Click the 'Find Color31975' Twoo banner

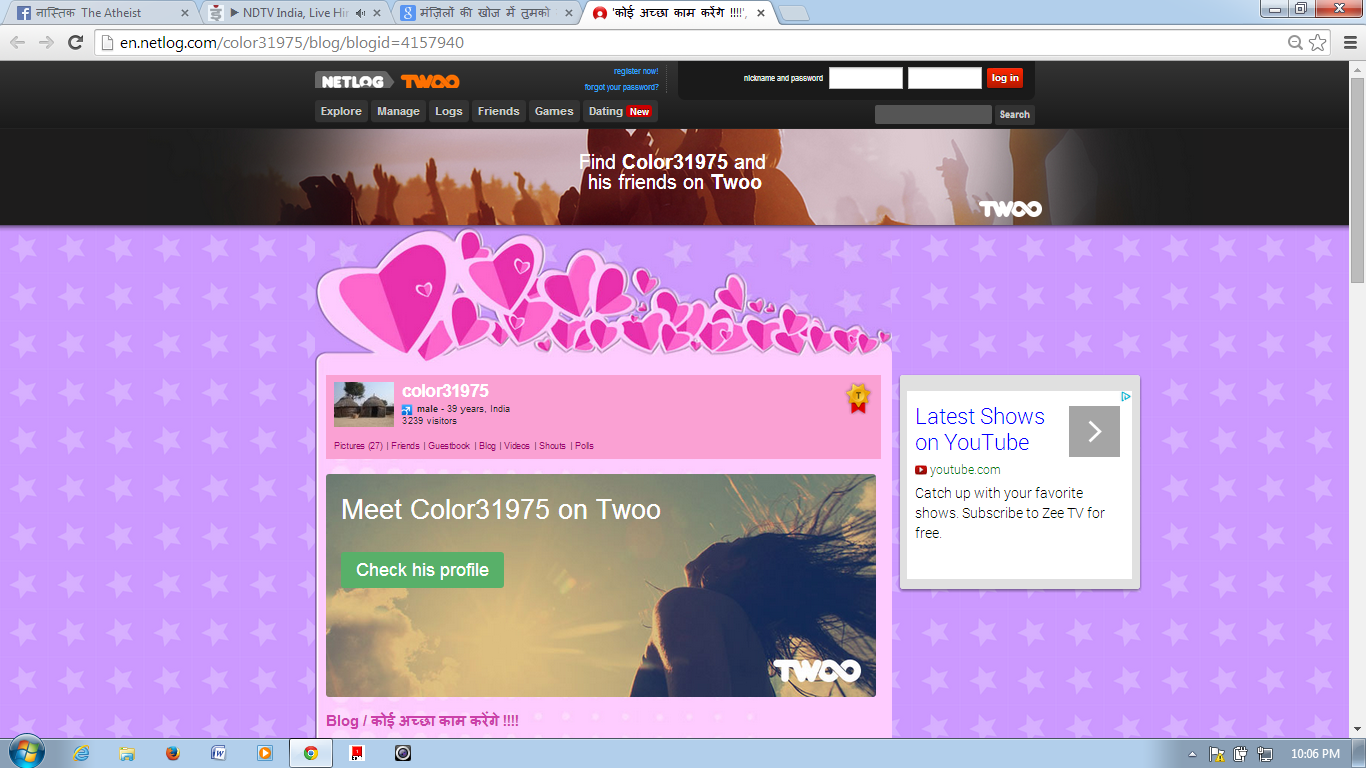[x=675, y=177]
